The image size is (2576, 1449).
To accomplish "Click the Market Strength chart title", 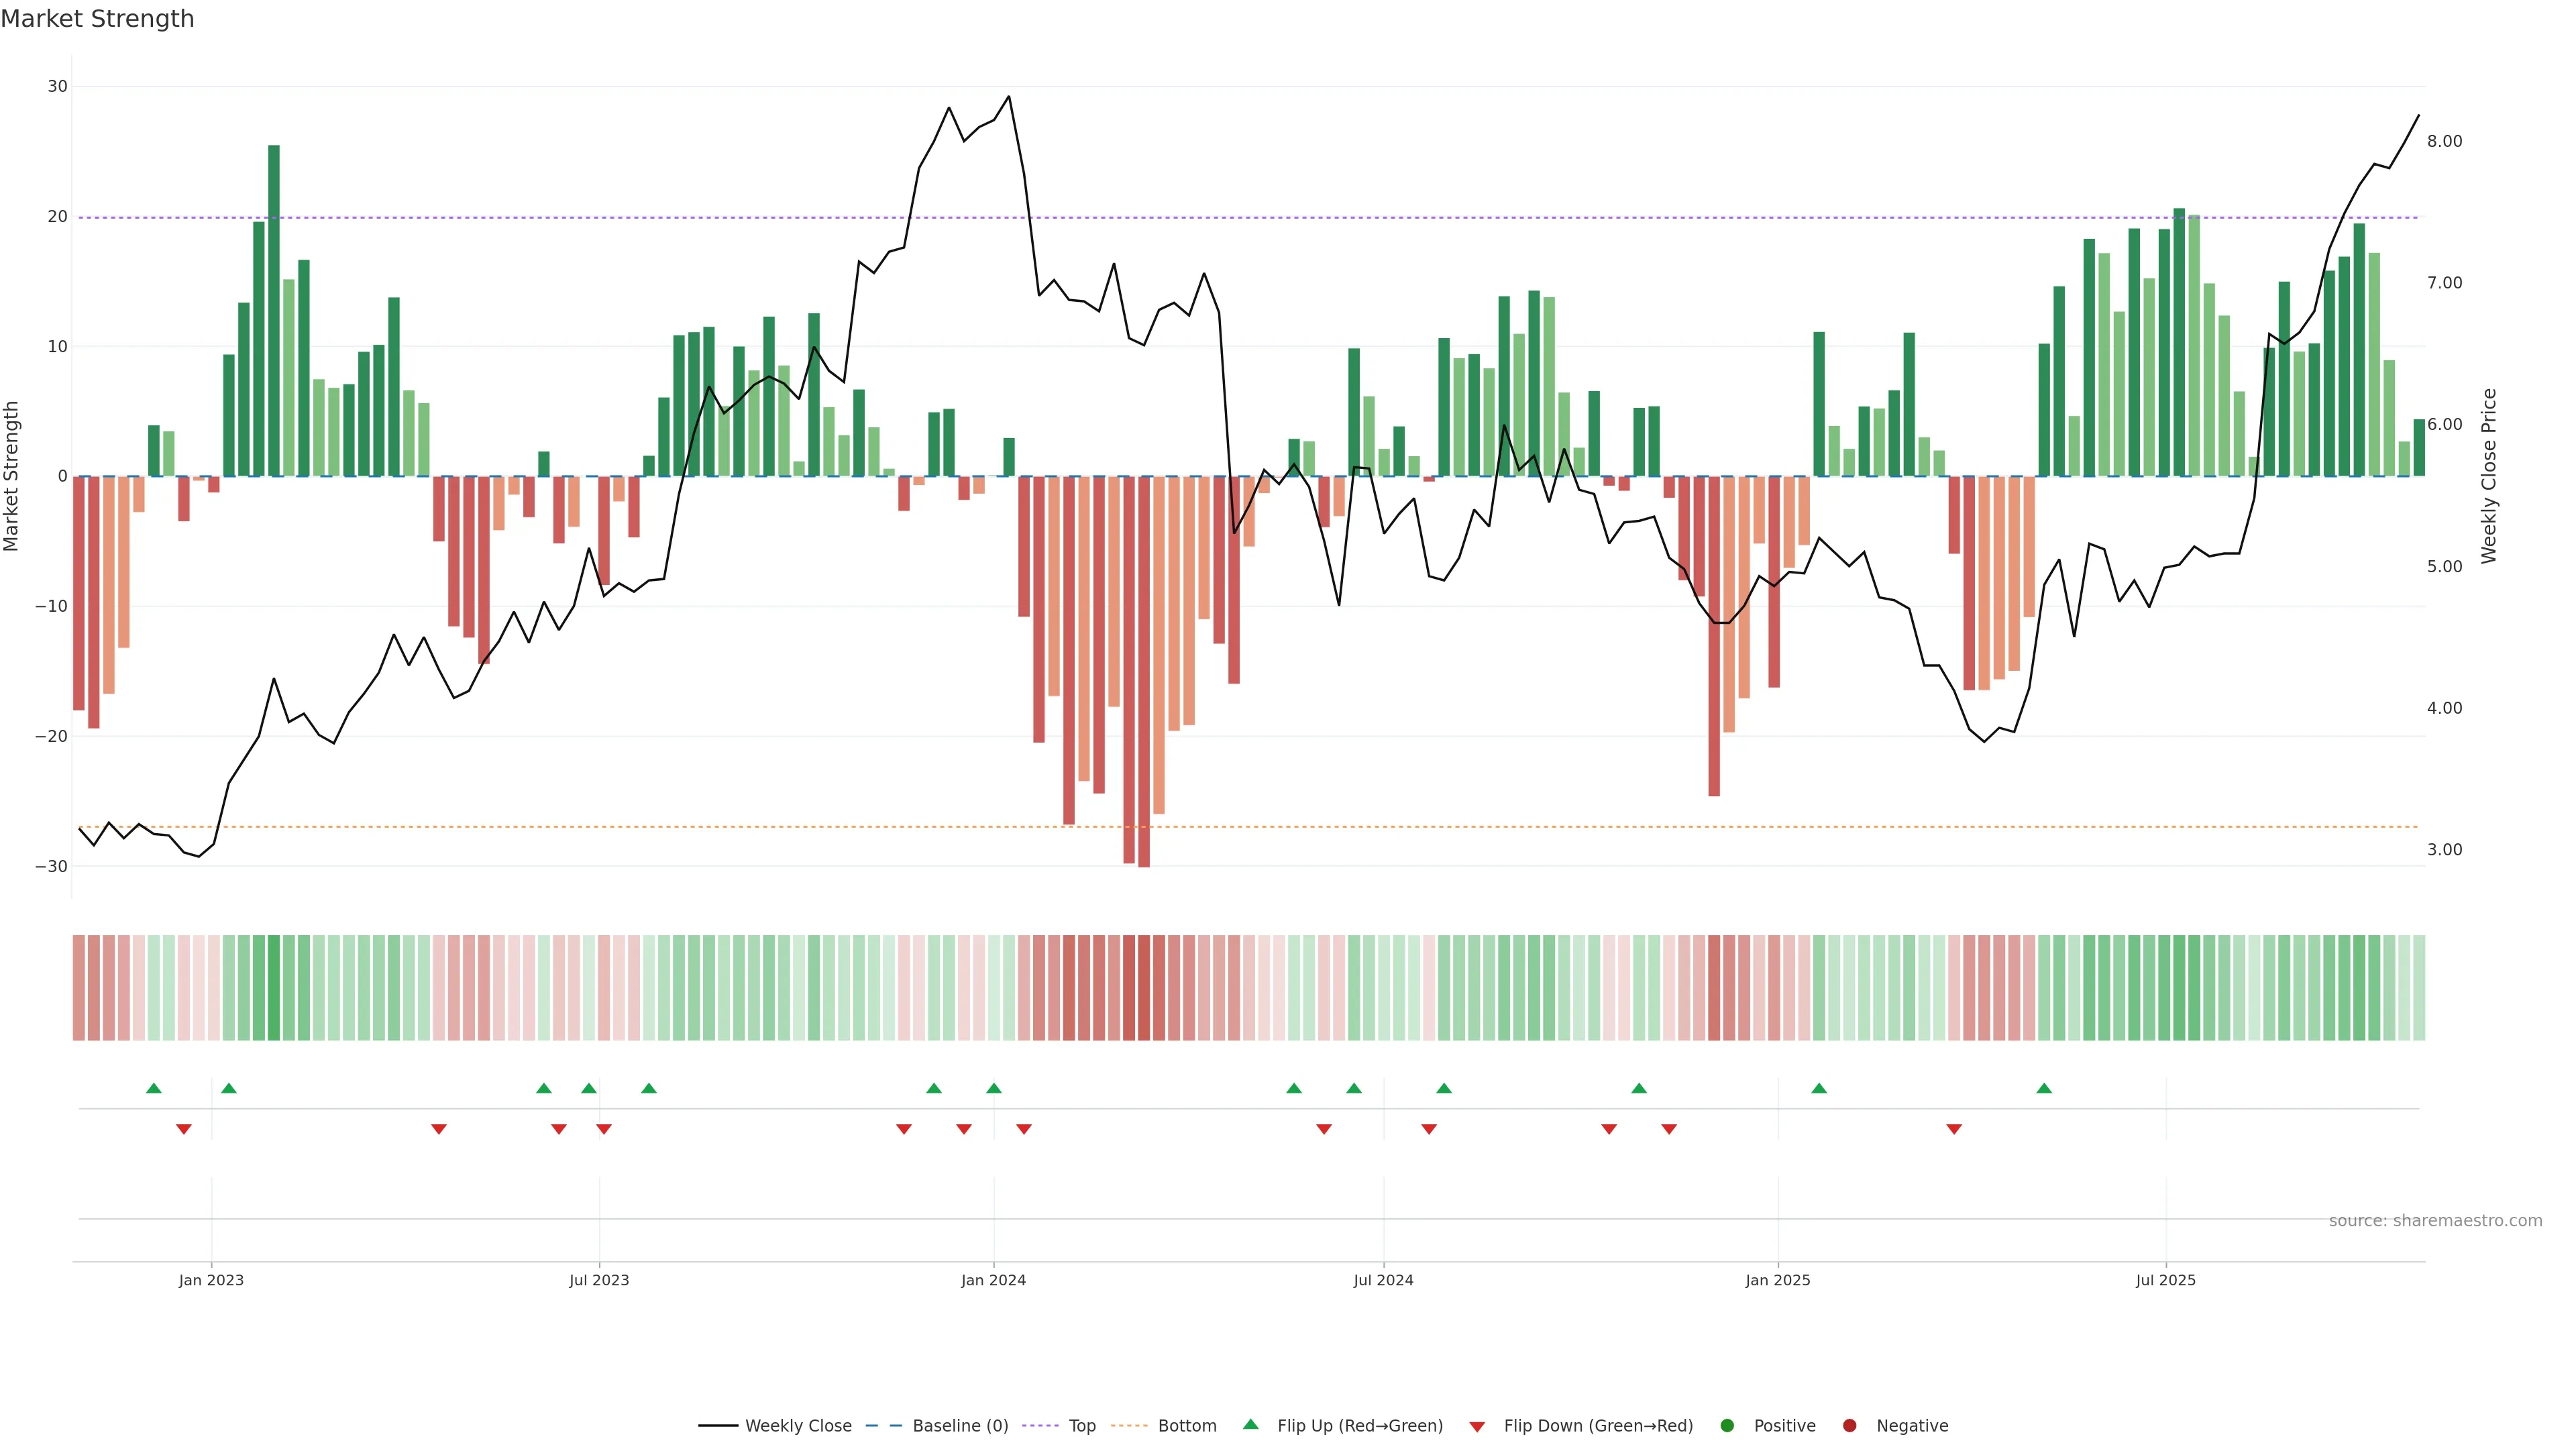I will [97, 19].
